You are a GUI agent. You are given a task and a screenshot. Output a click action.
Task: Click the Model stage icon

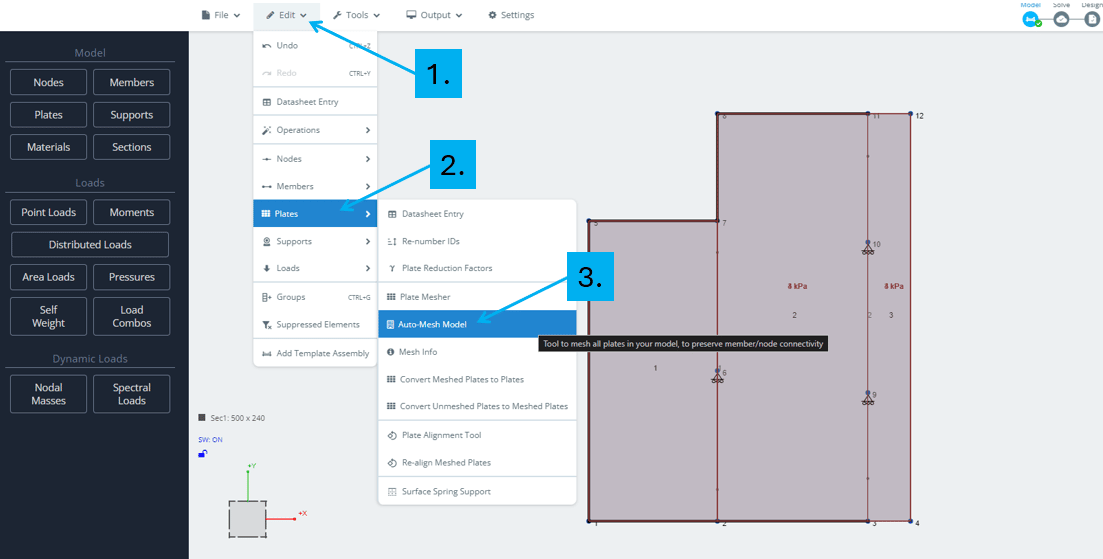tap(1031, 20)
